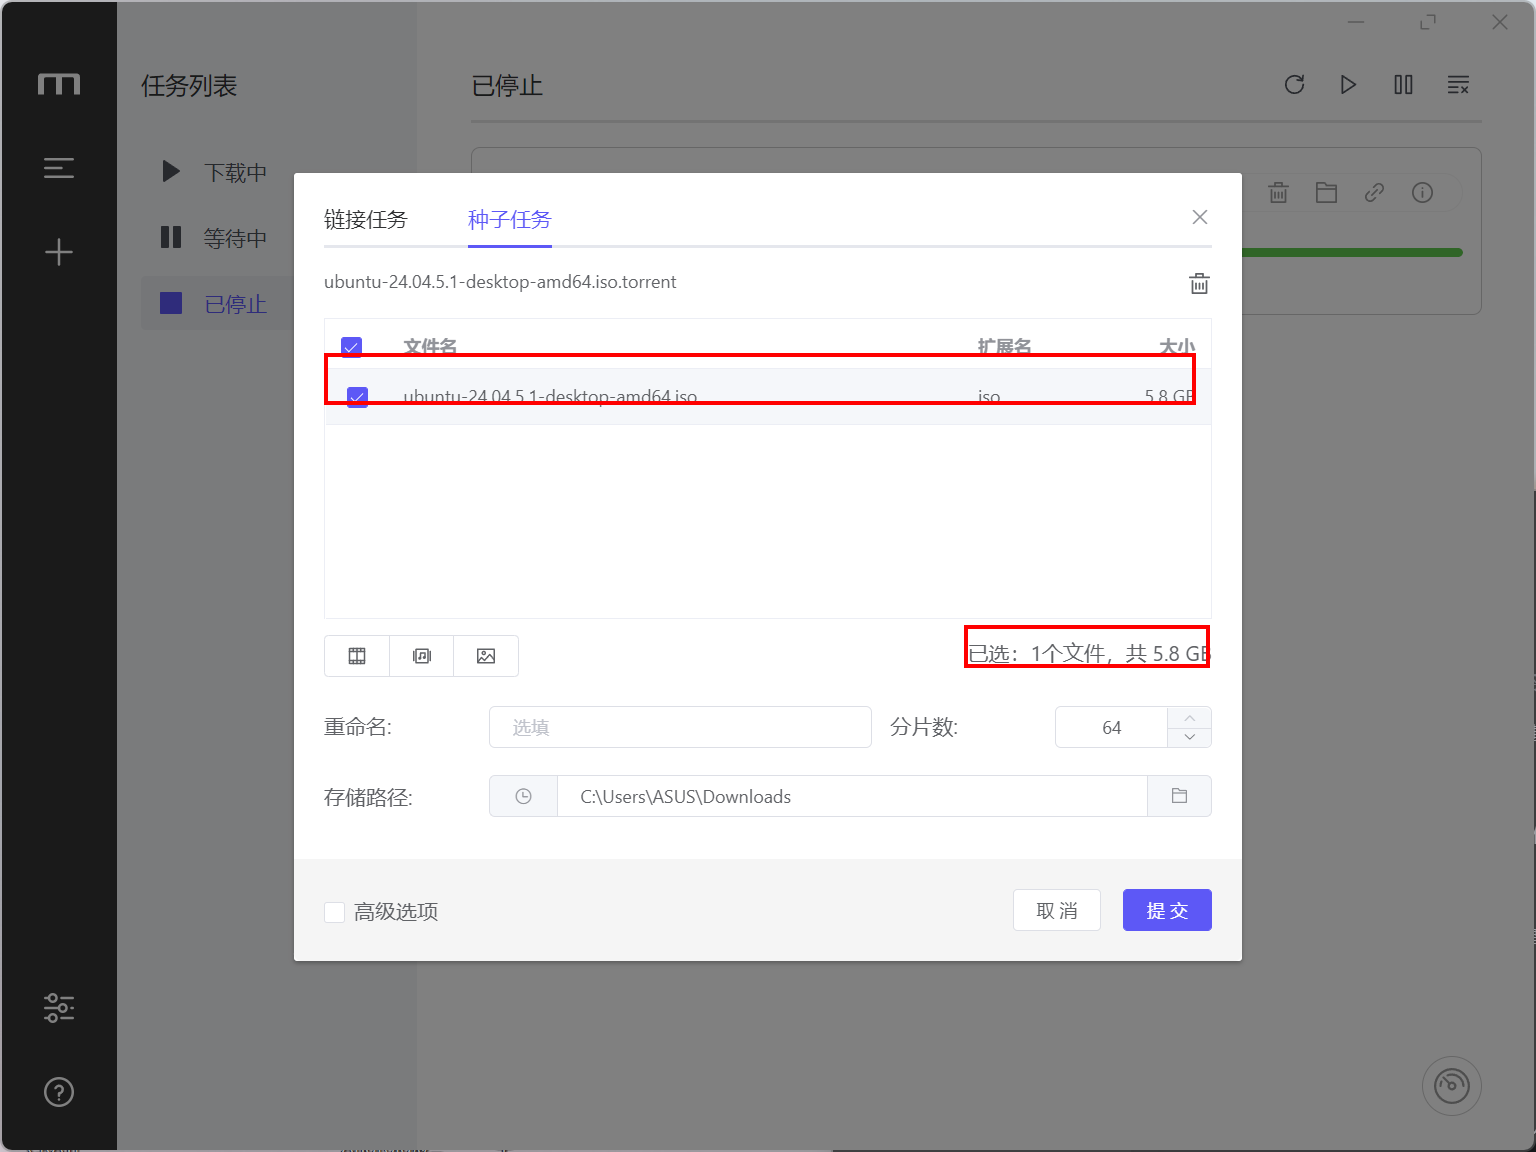
Task: Open preferences sliders icon in sidebar
Action: (59, 1008)
